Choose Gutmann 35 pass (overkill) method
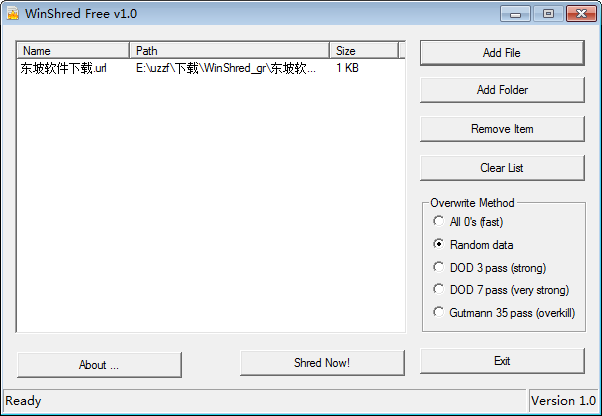Screen dimensions: 602x416 [x=504, y=313]
